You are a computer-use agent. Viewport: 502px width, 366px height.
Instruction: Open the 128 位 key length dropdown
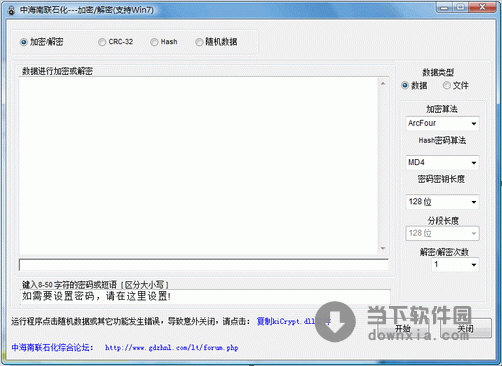pyautogui.click(x=442, y=202)
